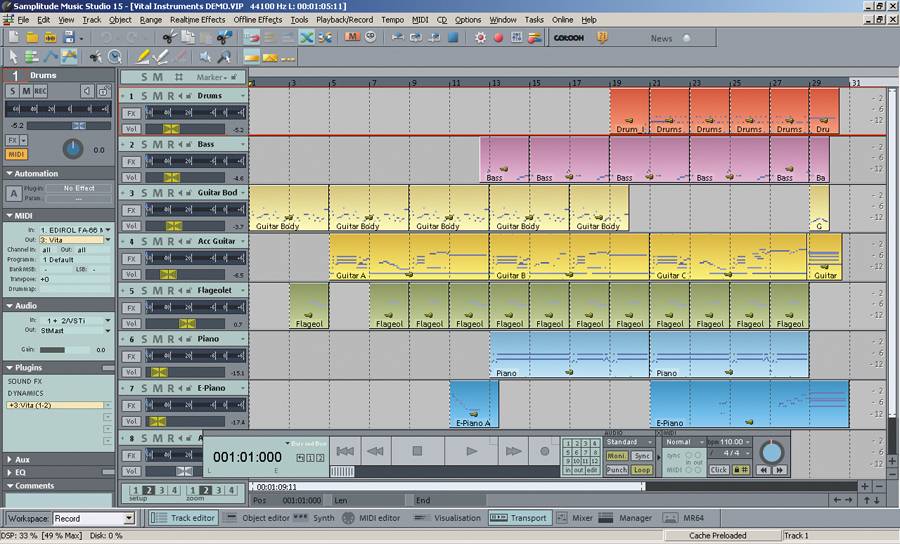Open the Mixer tab in bottom bar
The image size is (900, 544).
[x=575, y=518]
